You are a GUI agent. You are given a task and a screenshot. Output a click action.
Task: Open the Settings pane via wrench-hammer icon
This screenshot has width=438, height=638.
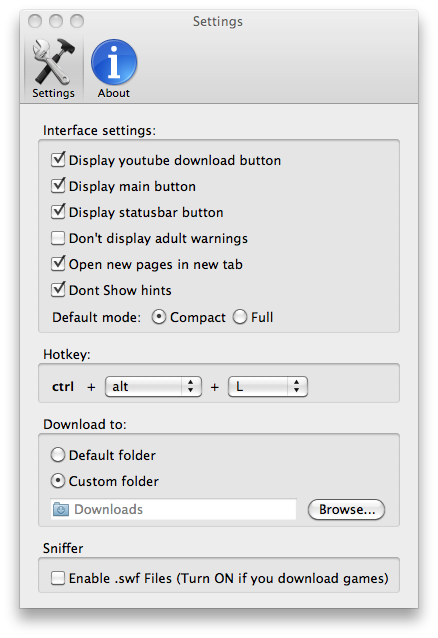(53, 68)
